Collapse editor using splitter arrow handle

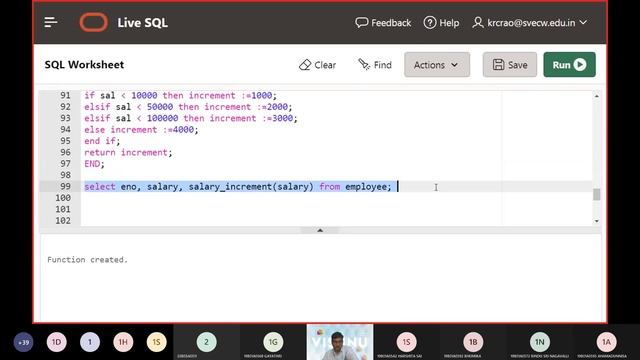click(320, 230)
